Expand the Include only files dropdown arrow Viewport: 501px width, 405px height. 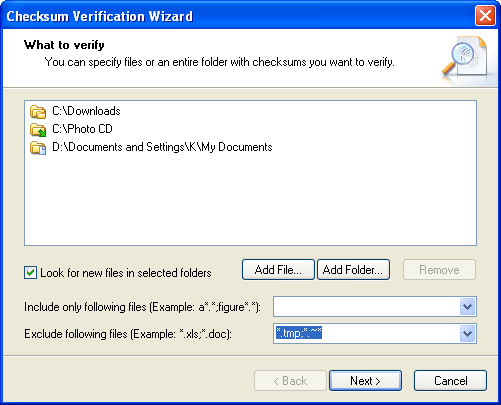467,307
